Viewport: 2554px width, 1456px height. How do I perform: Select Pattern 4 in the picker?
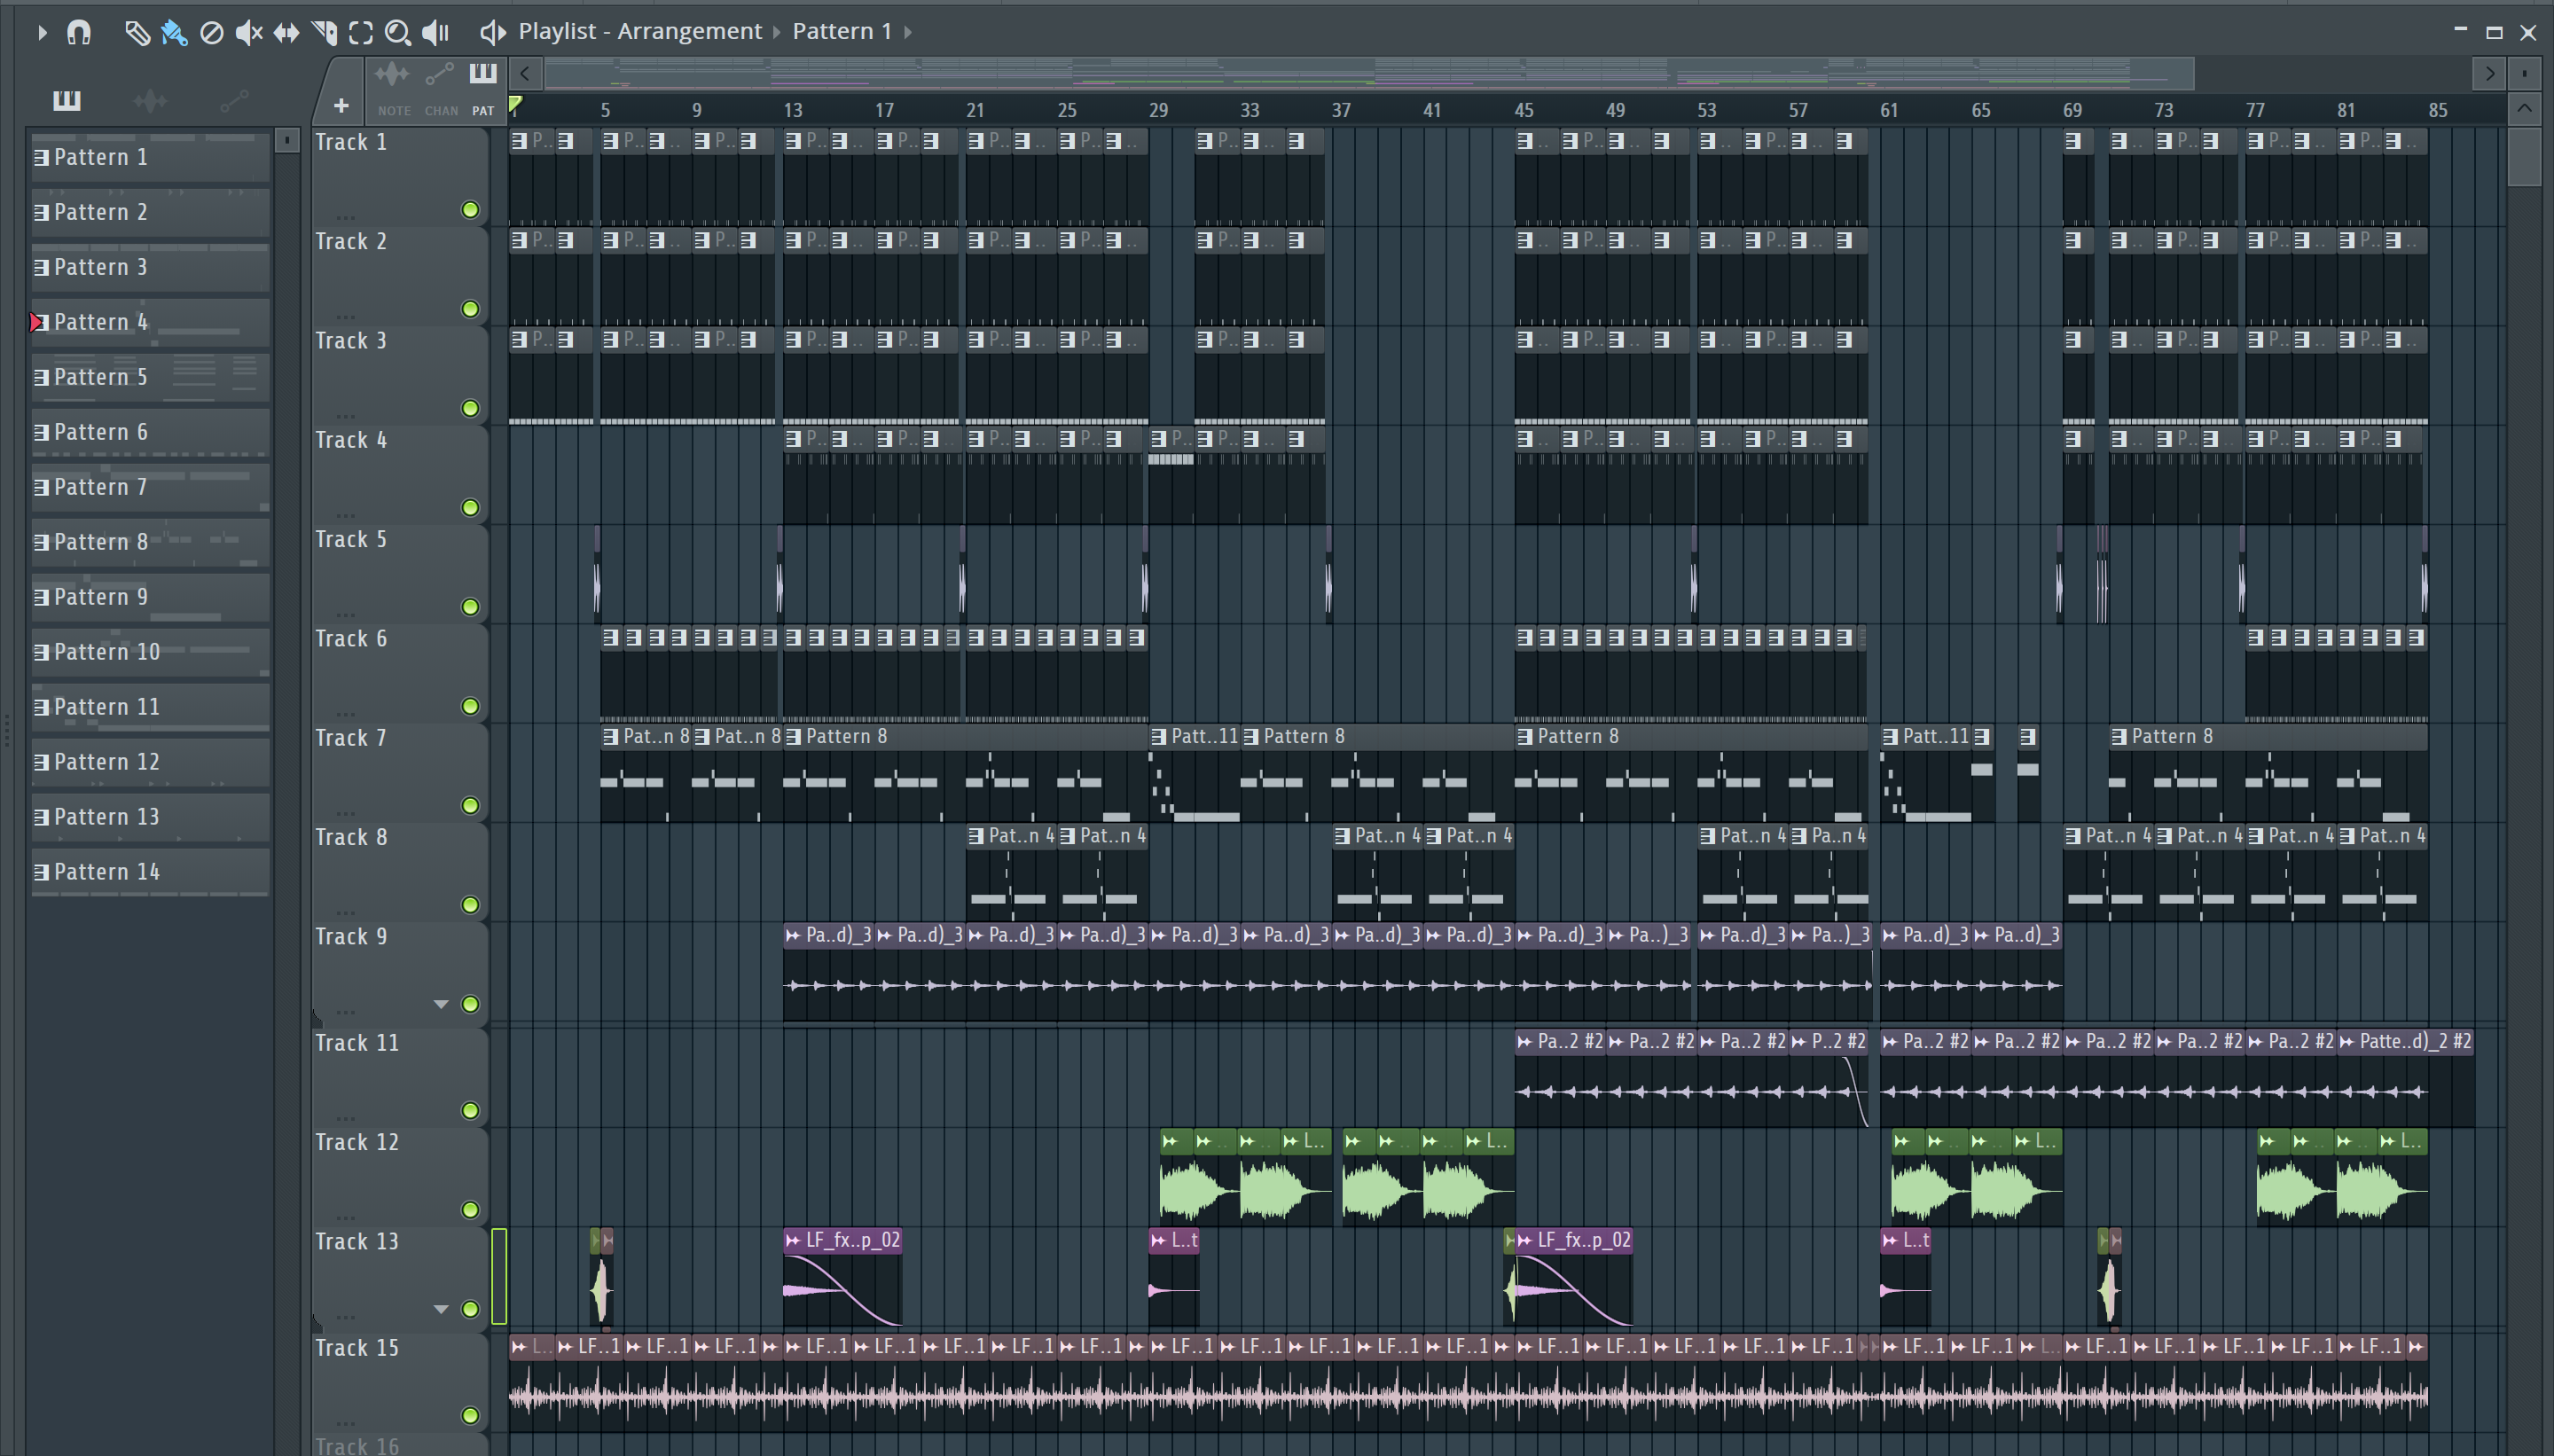coord(150,322)
